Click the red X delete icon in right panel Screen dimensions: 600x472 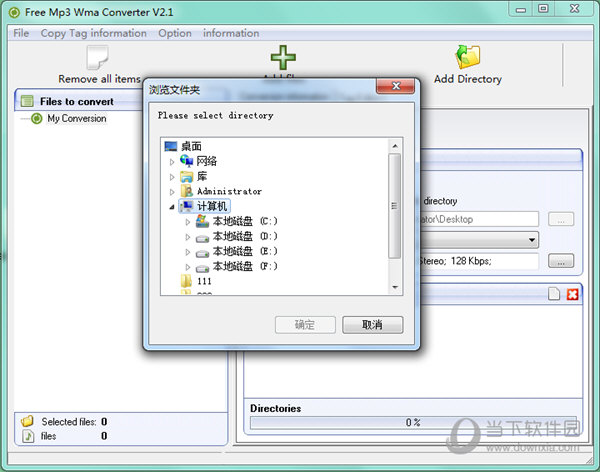(572, 294)
